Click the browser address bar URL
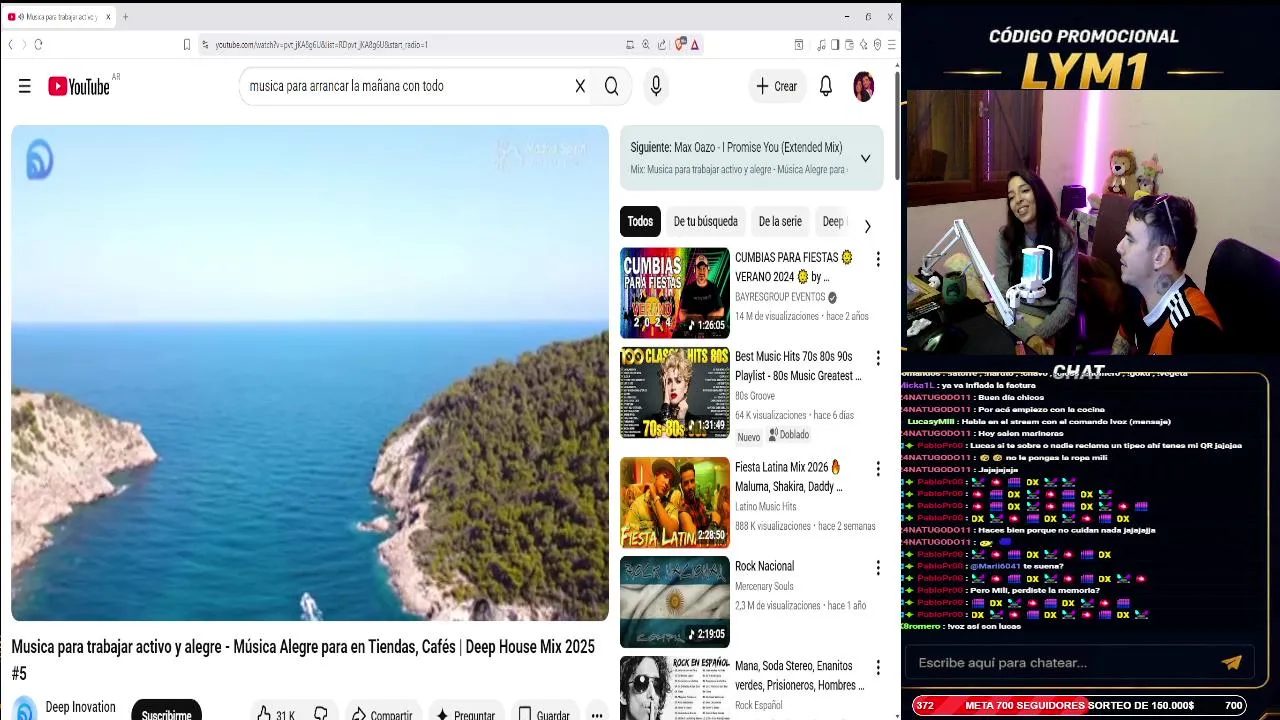The height and width of the screenshot is (720, 1280). (x=322, y=44)
